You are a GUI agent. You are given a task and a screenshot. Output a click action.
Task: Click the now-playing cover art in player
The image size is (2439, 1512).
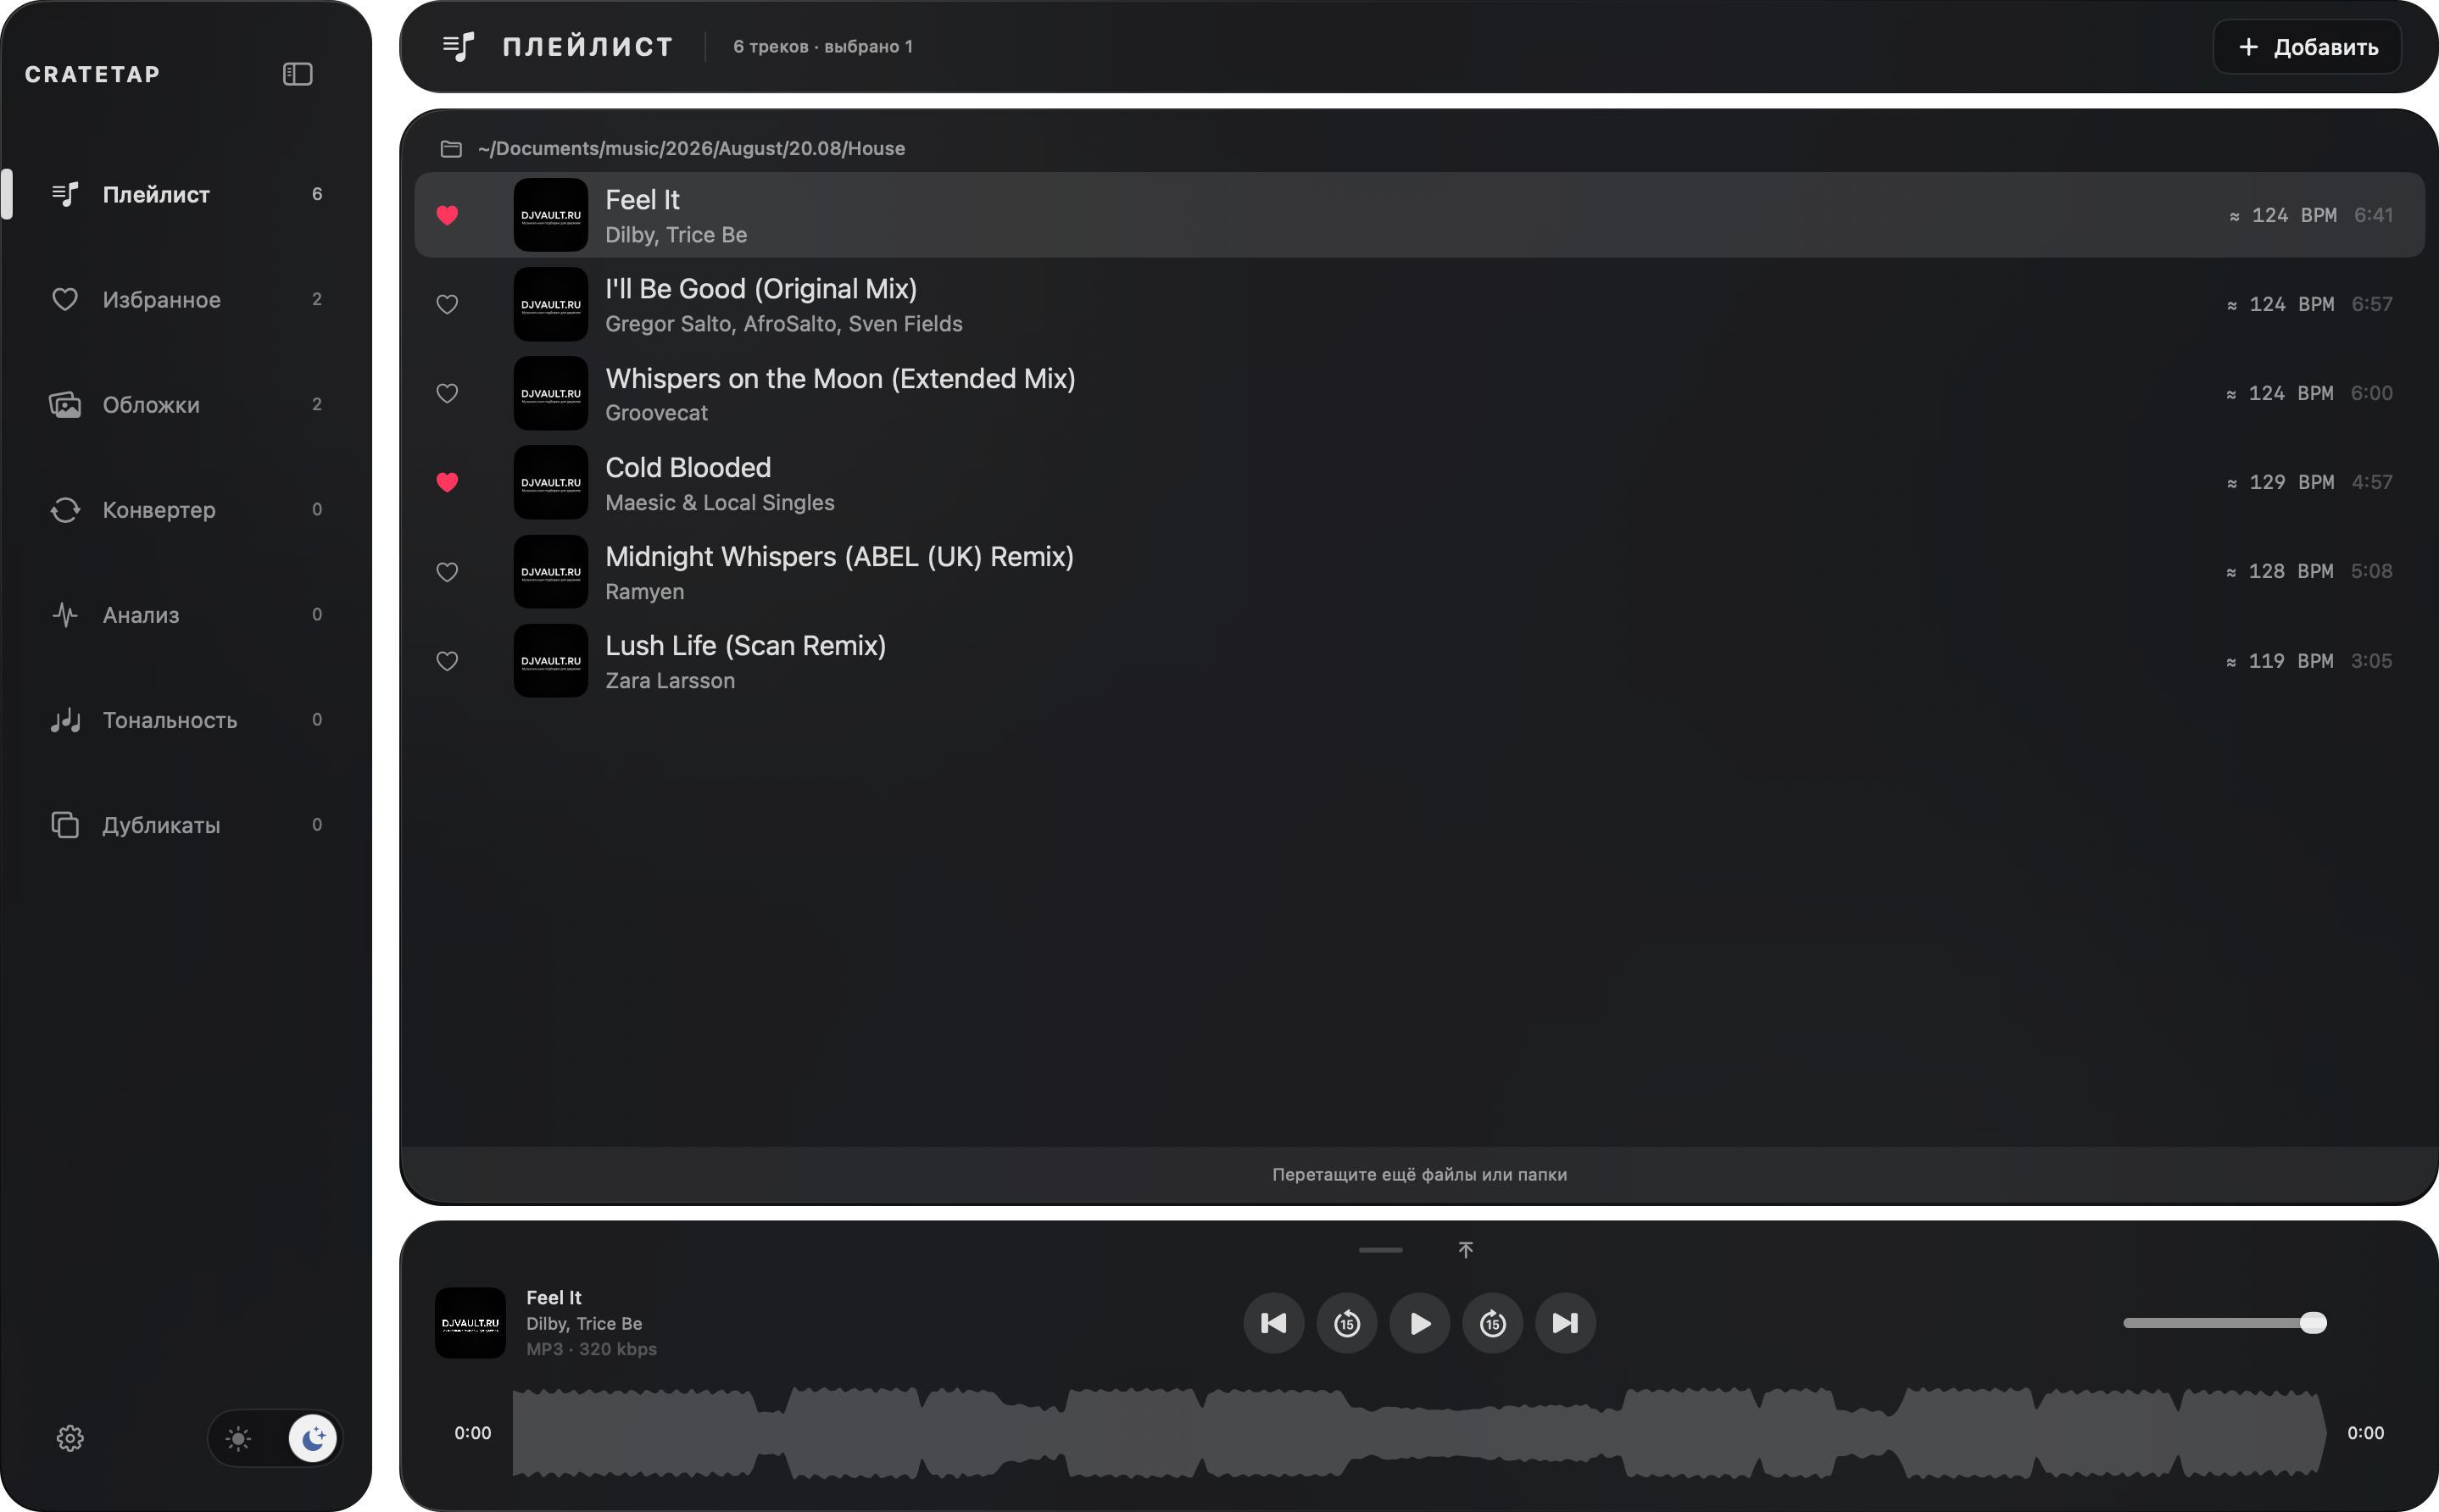(470, 1323)
